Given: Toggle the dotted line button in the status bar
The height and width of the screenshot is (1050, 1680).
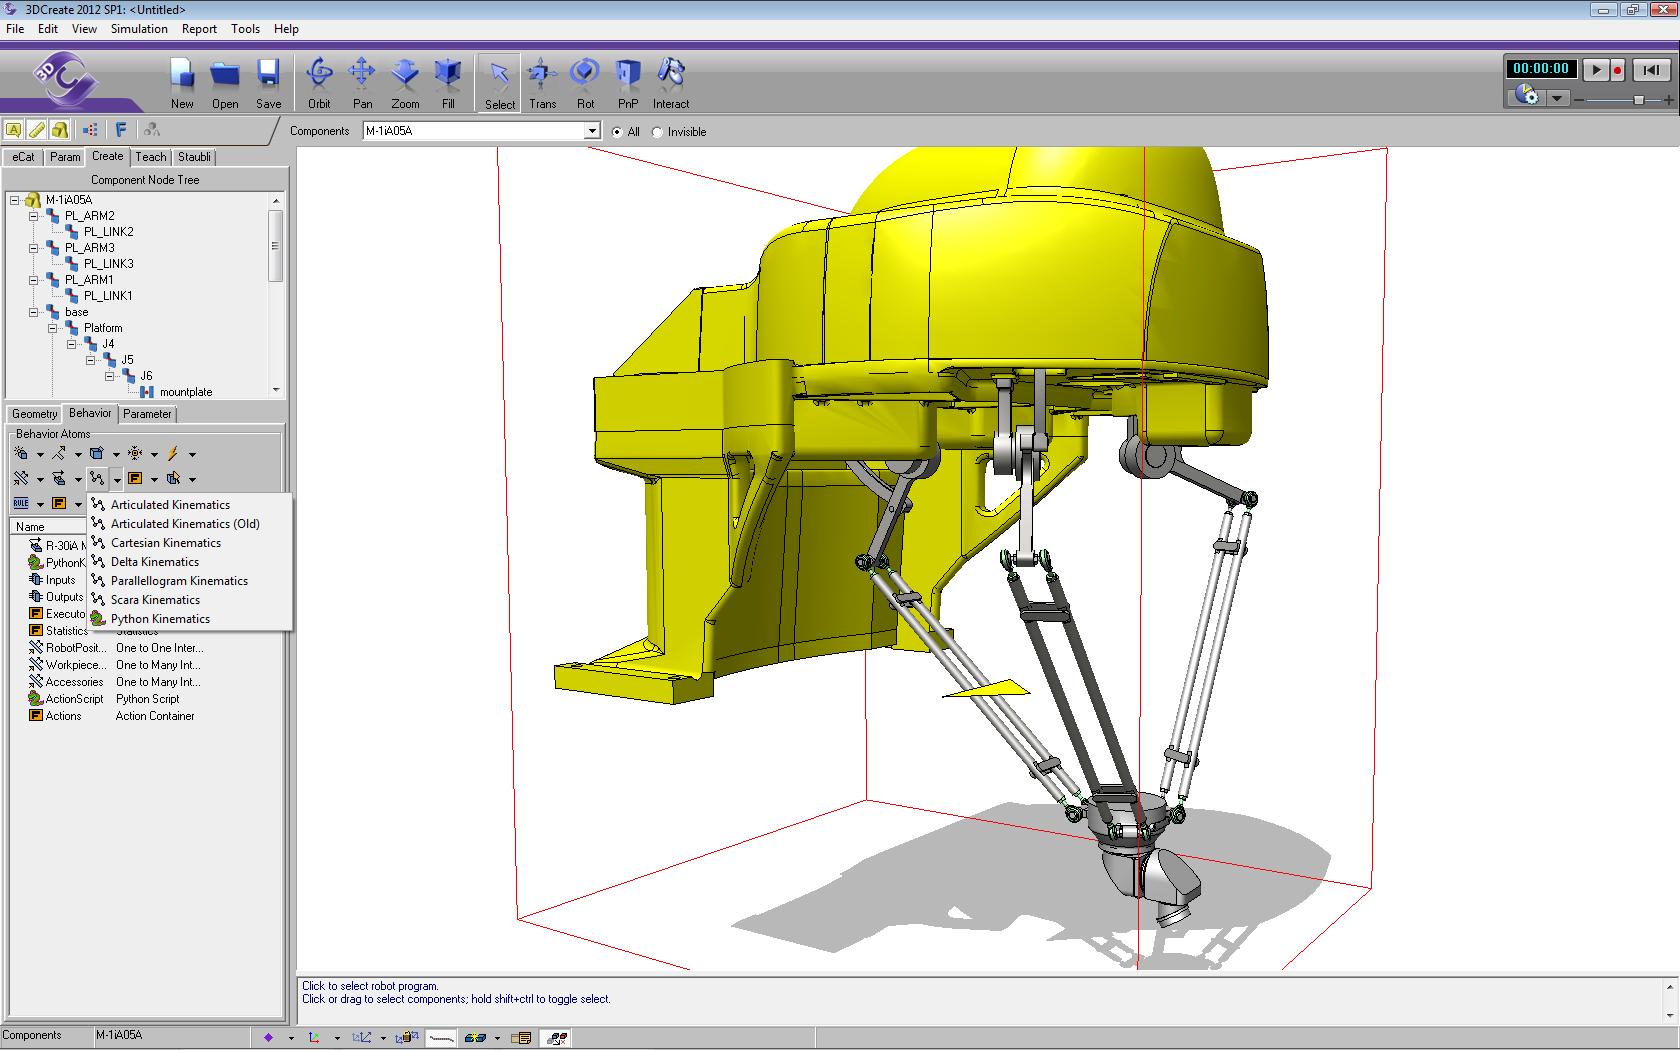Looking at the screenshot, I should click(441, 1037).
